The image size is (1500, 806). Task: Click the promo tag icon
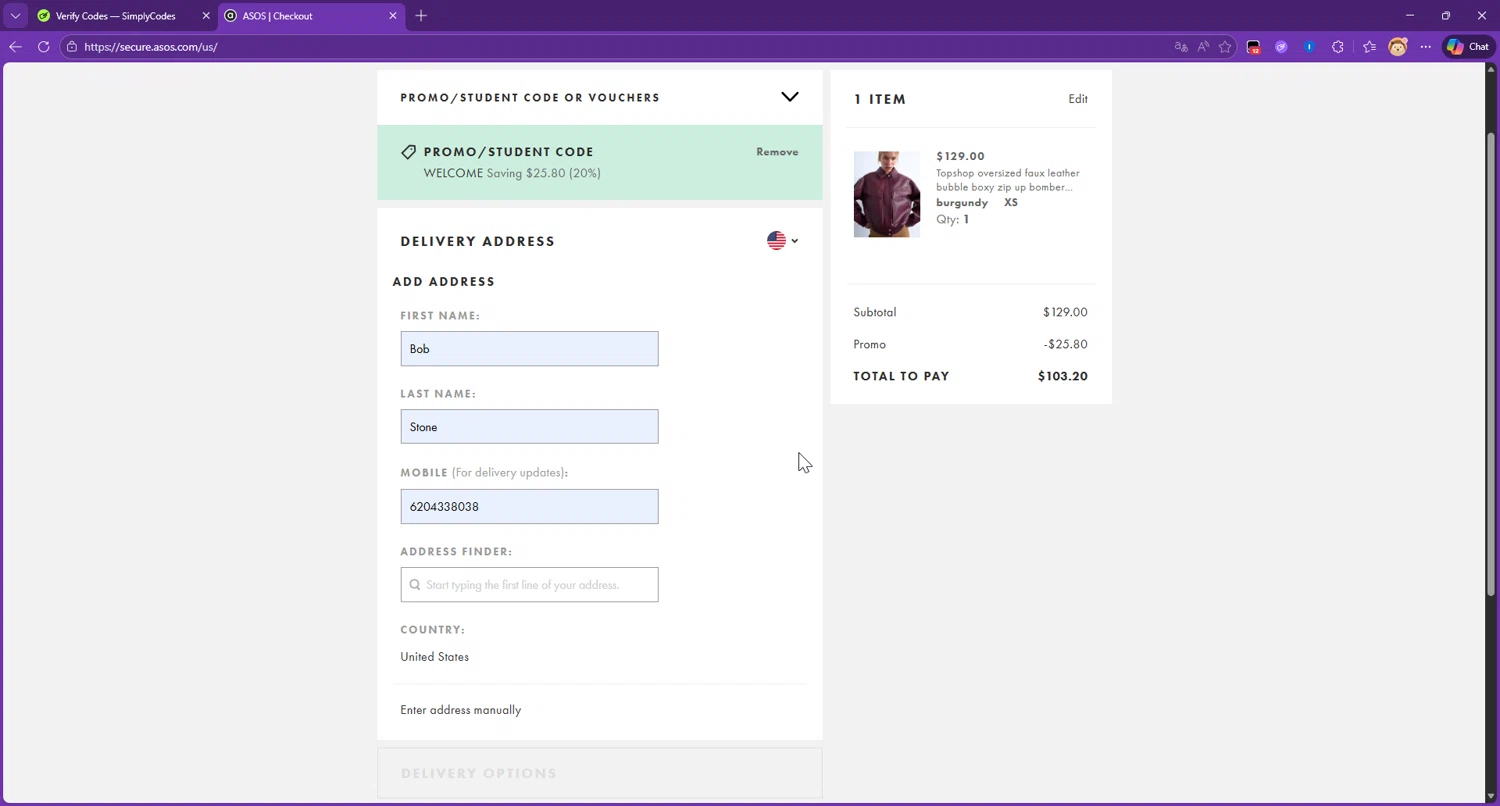(x=408, y=152)
